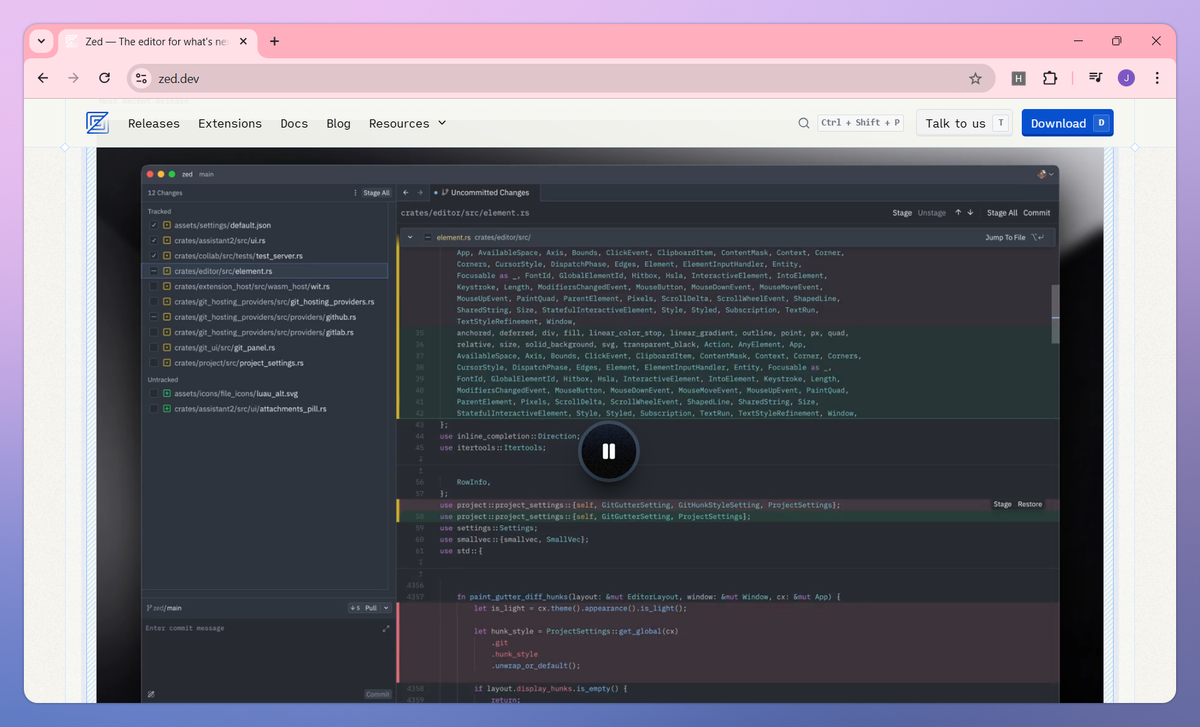Open the Chrome profile avatar
Screen dimensions: 1200x727
click(1126, 78)
